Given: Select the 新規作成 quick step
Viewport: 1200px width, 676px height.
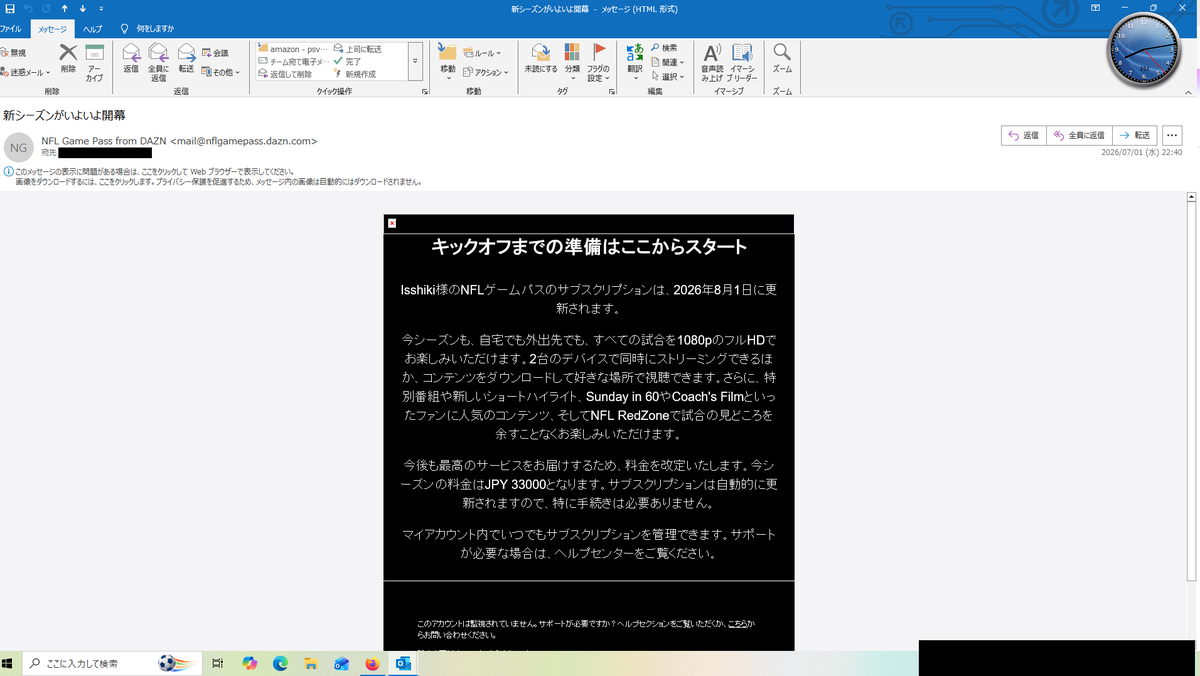Looking at the screenshot, I should 354,74.
